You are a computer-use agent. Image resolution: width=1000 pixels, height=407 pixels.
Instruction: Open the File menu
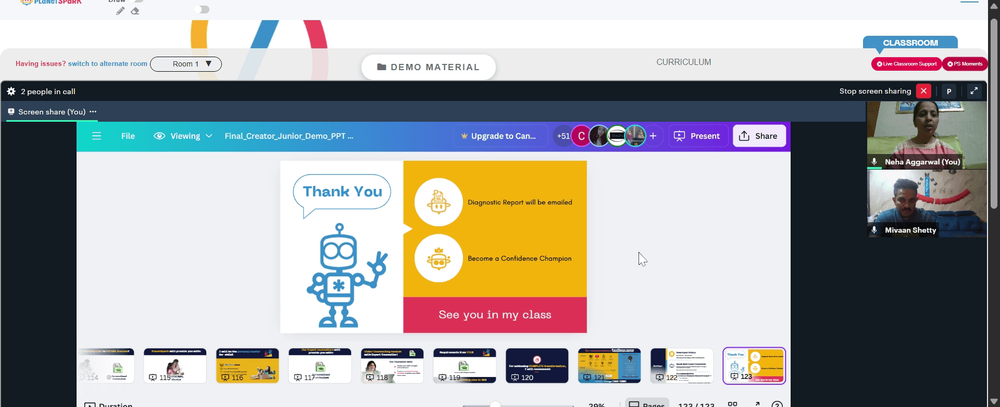pos(128,136)
